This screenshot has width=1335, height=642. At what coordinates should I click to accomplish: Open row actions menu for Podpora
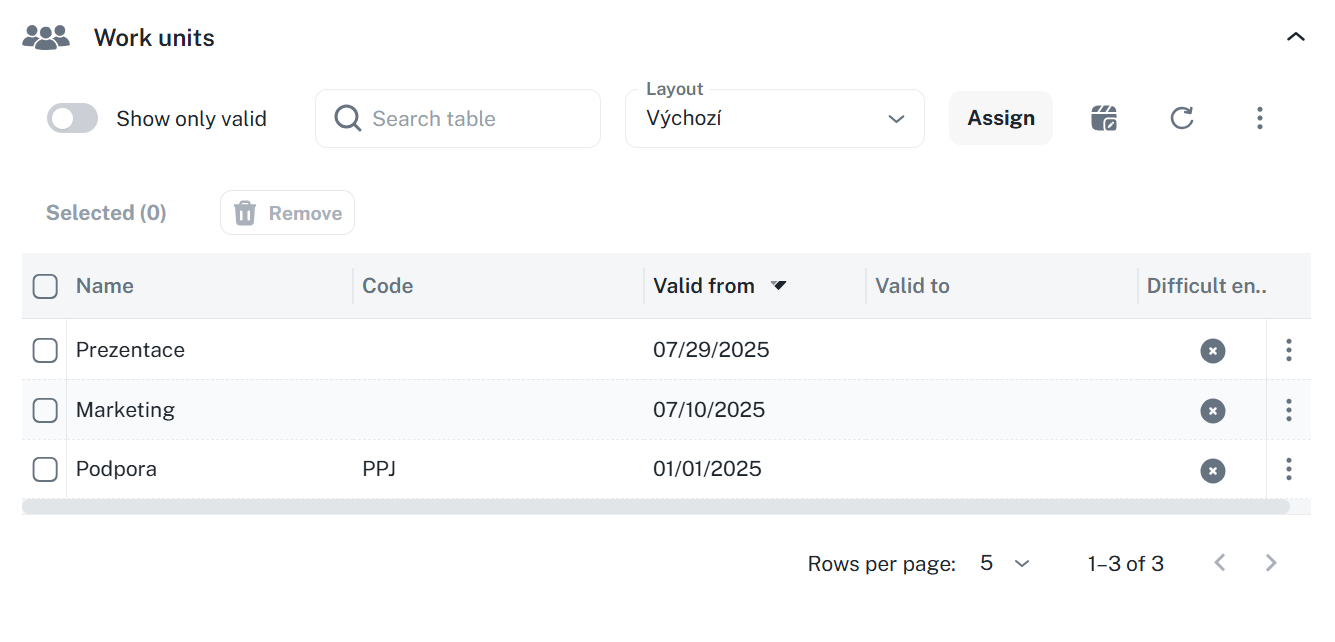(x=1288, y=469)
